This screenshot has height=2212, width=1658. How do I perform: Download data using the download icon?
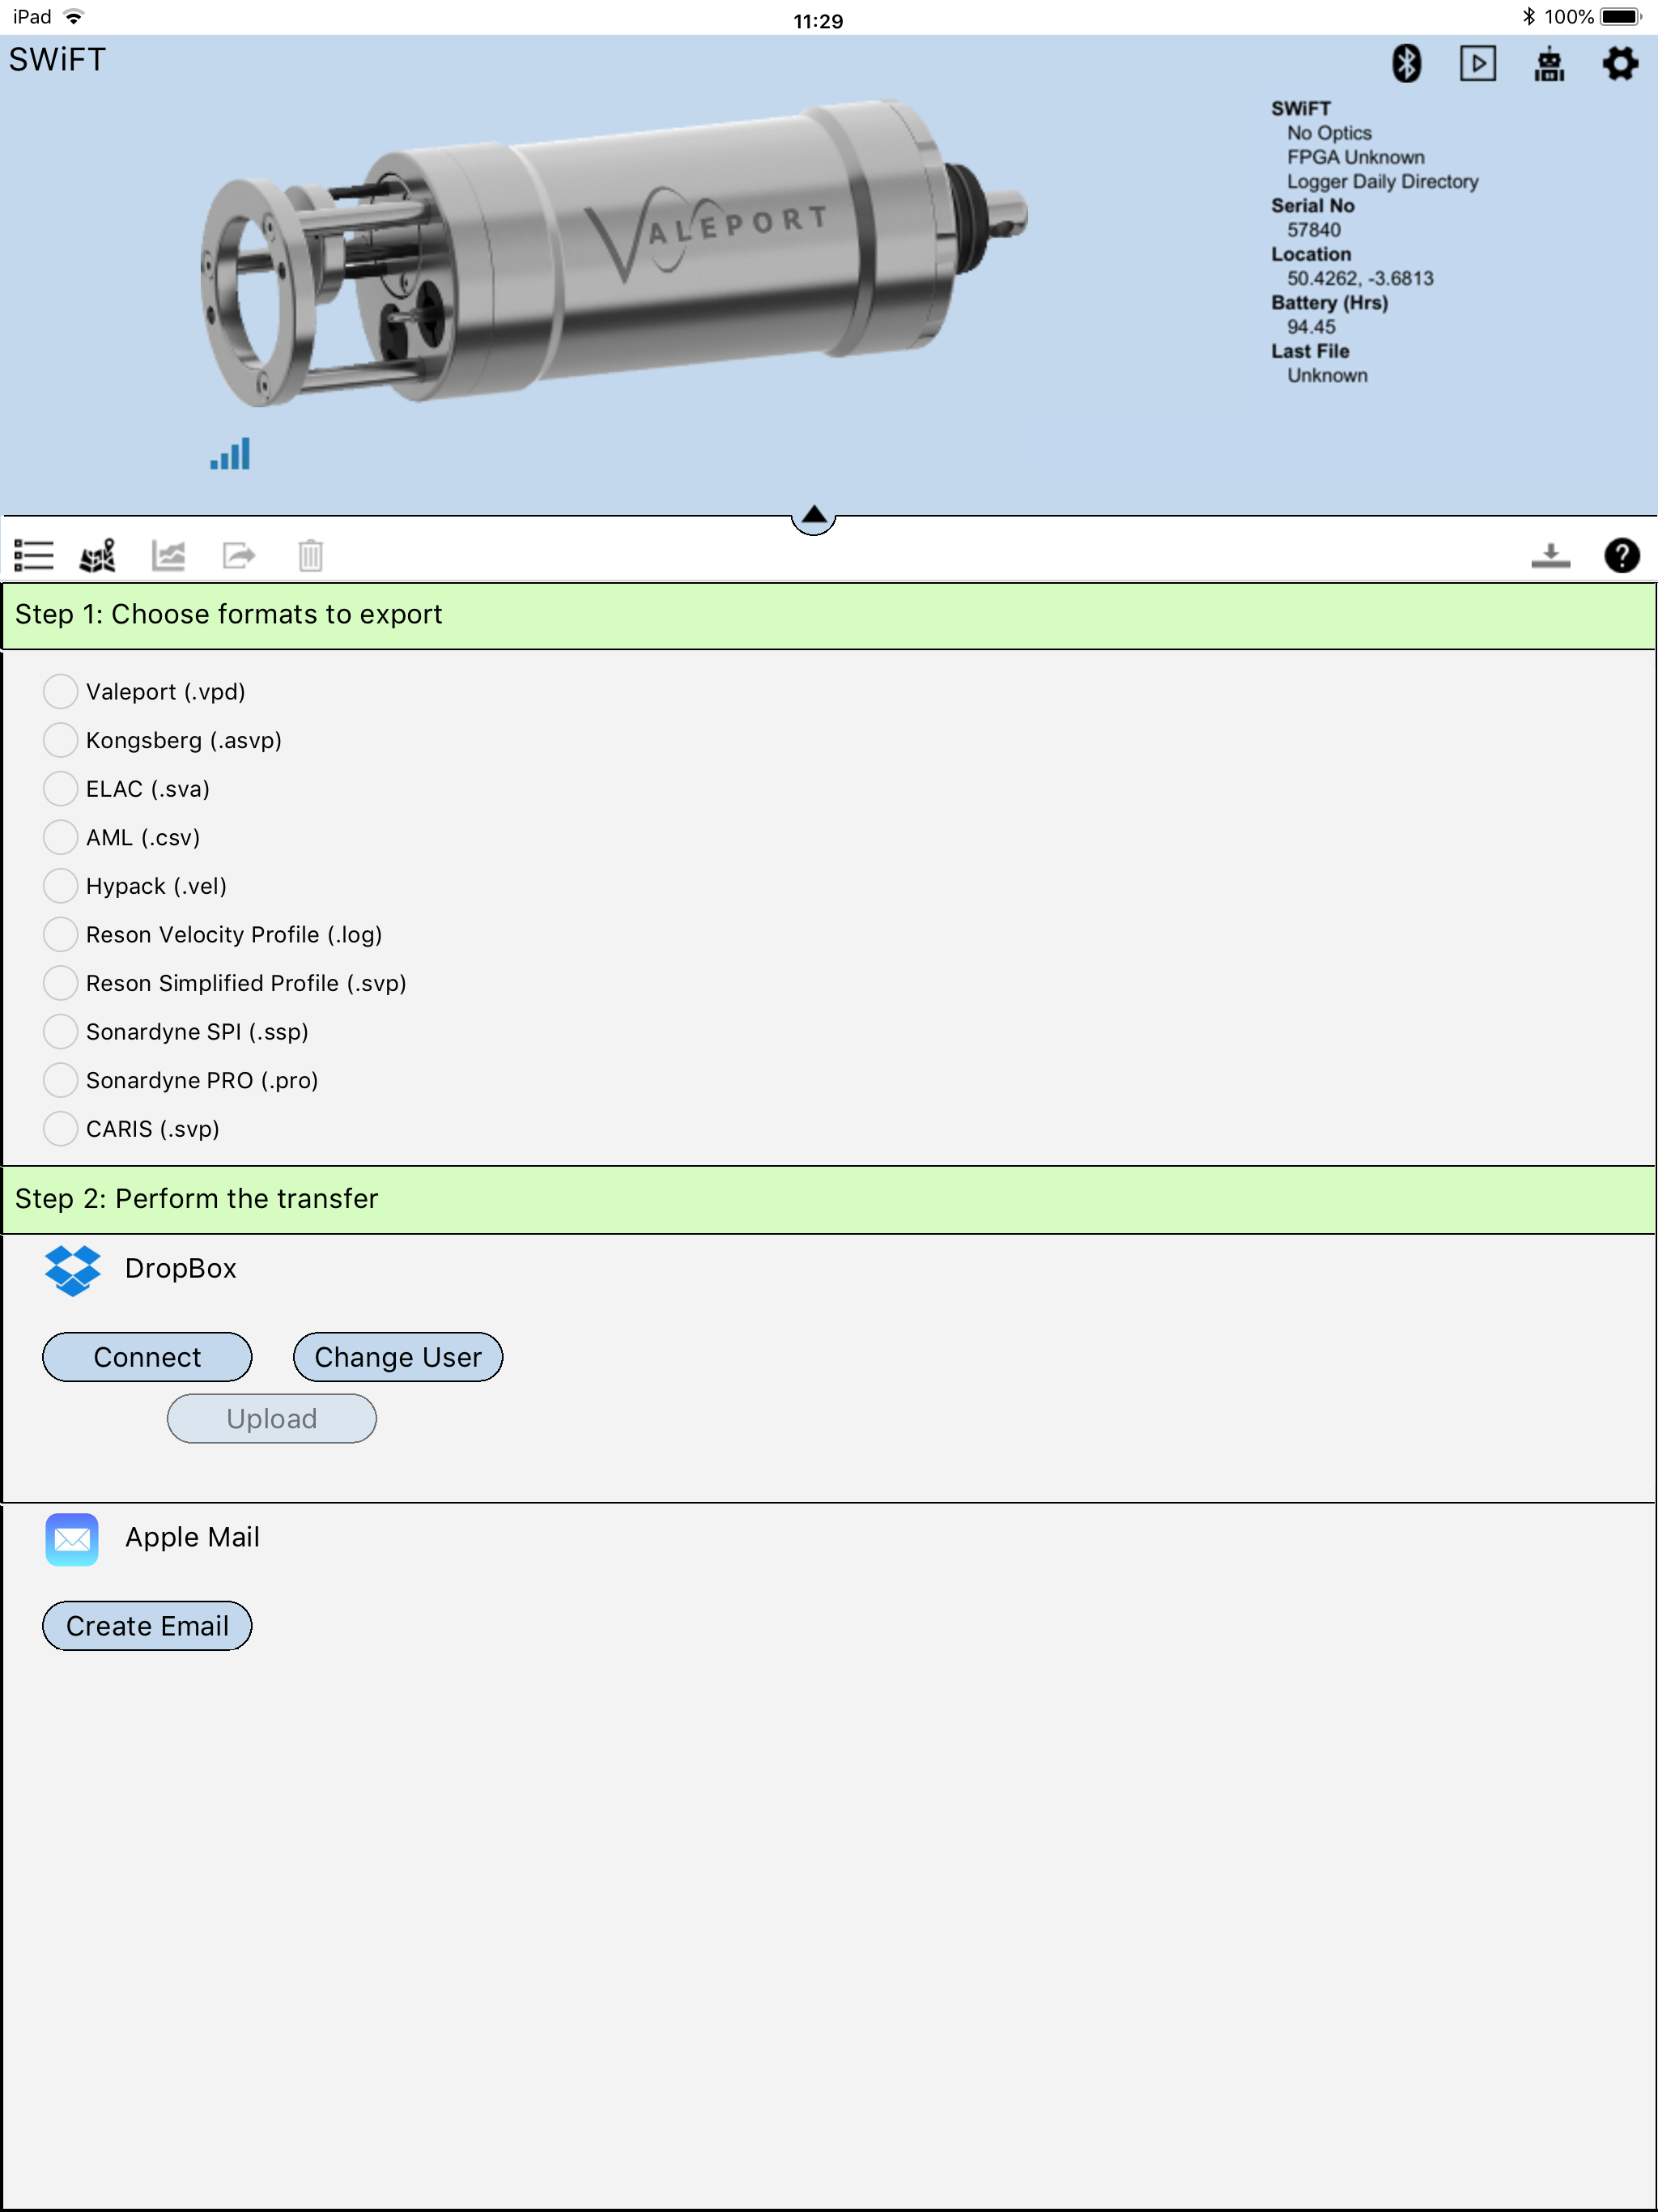coord(1550,555)
